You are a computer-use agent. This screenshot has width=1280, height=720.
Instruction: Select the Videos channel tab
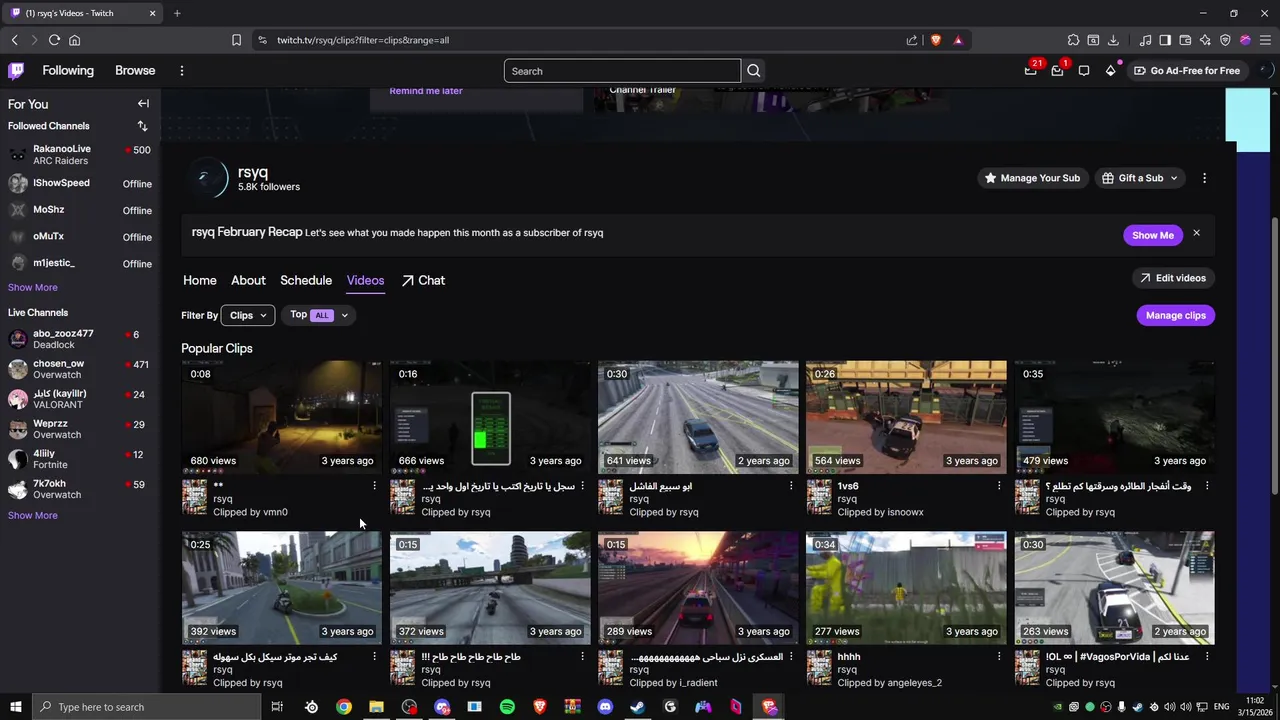[365, 281]
